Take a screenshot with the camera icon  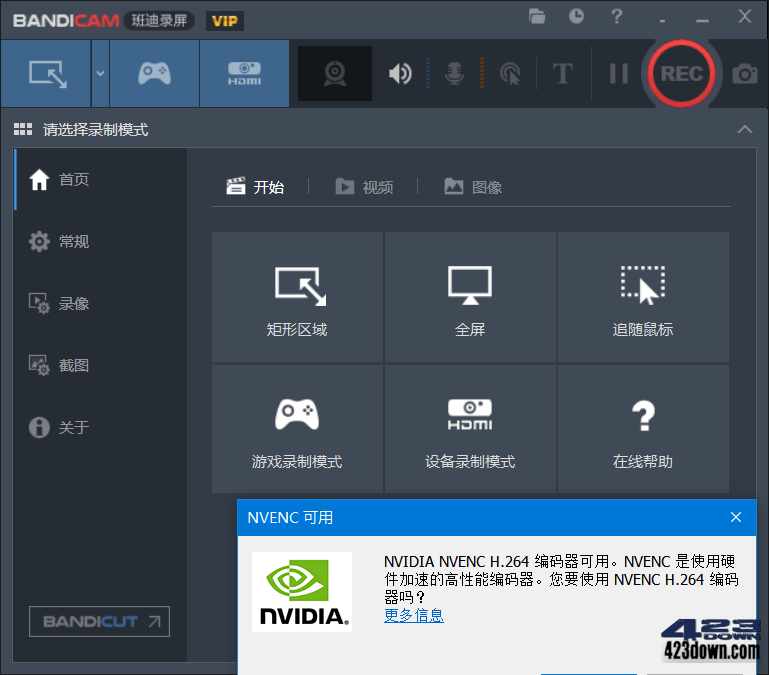pyautogui.click(x=745, y=74)
